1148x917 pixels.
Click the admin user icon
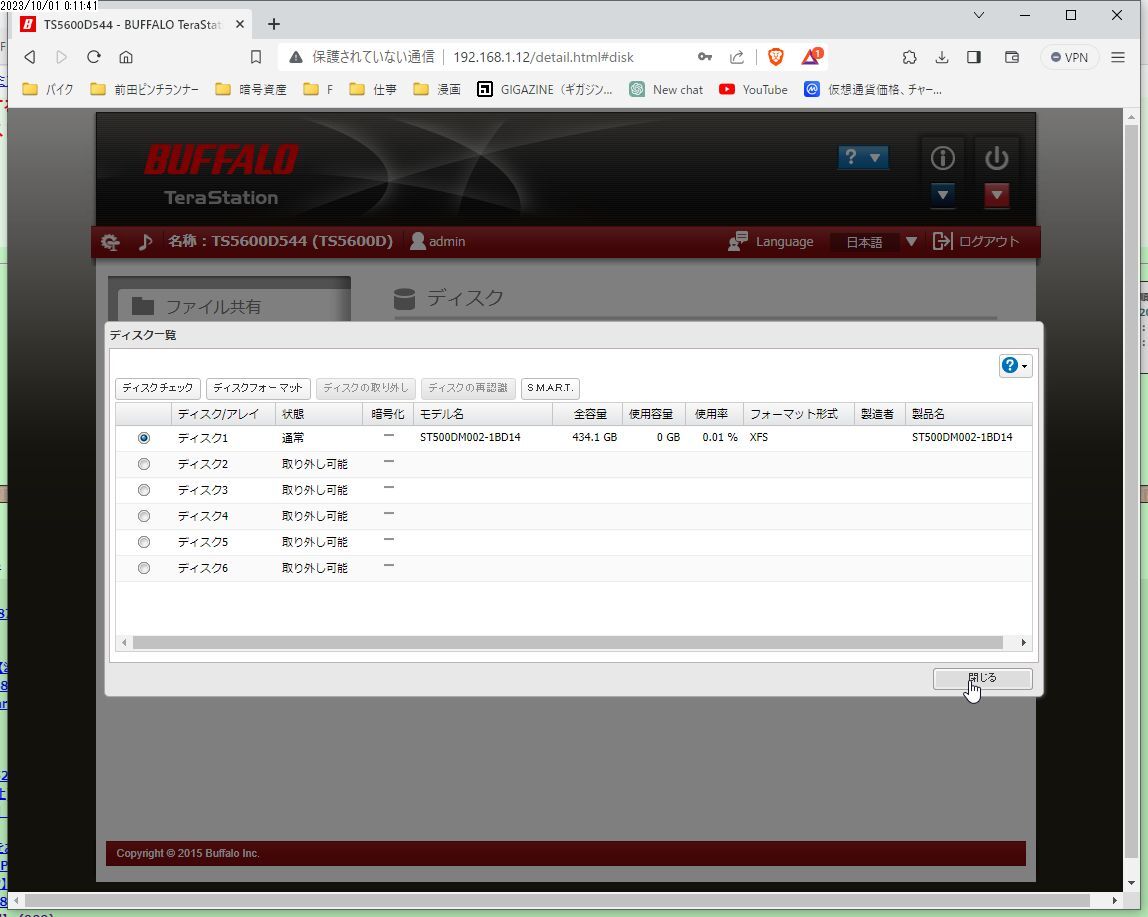point(418,241)
